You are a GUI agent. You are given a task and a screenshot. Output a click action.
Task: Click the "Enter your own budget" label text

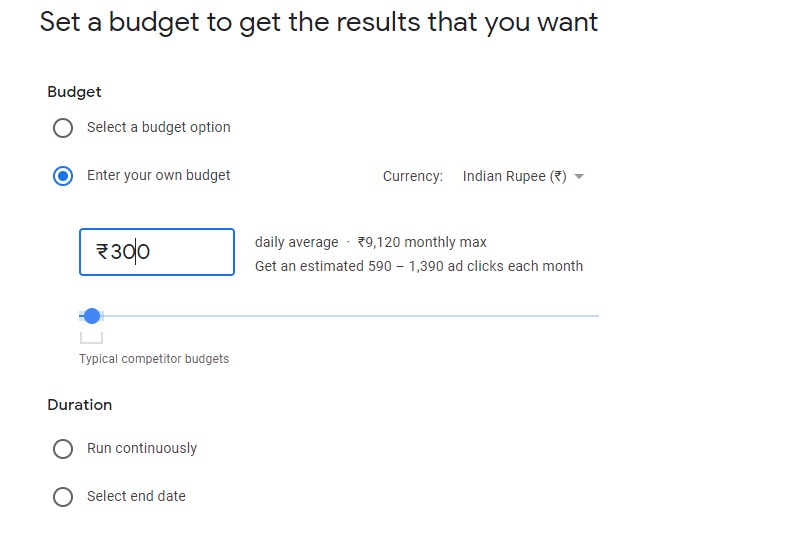(x=158, y=175)
